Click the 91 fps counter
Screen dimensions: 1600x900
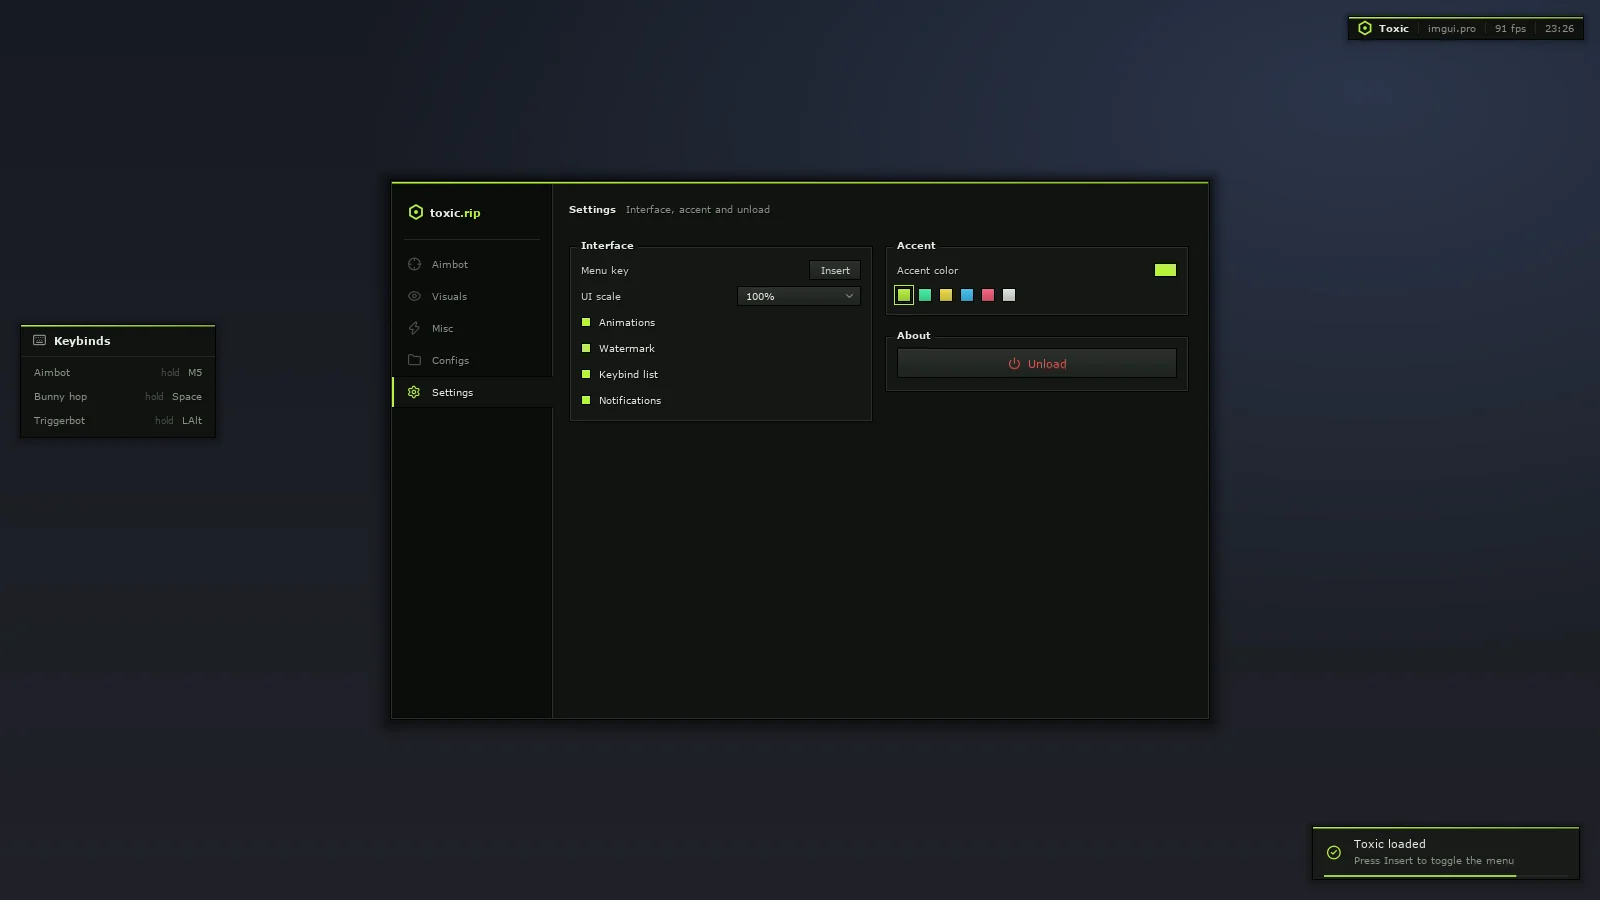pos(1510,29)
